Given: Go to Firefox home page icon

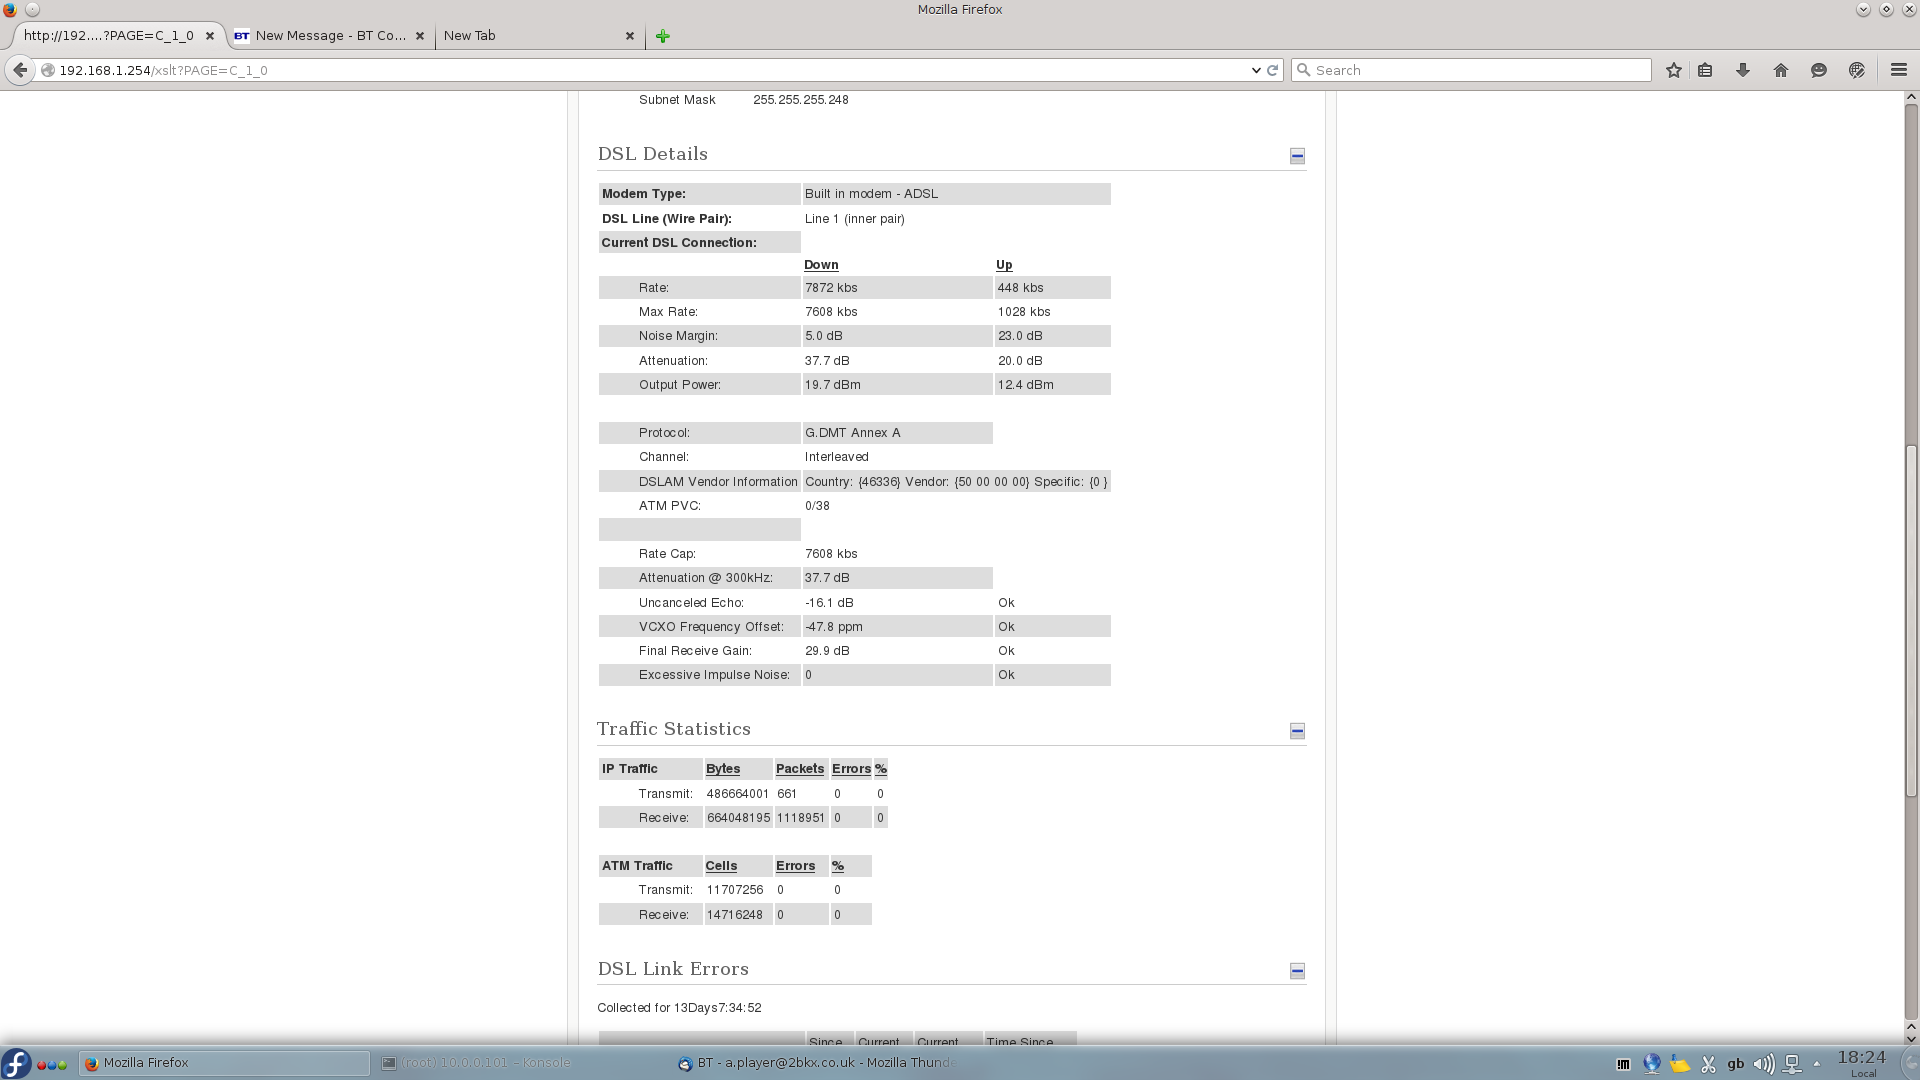Looking at the screenshot, I should pos(1781,70).
